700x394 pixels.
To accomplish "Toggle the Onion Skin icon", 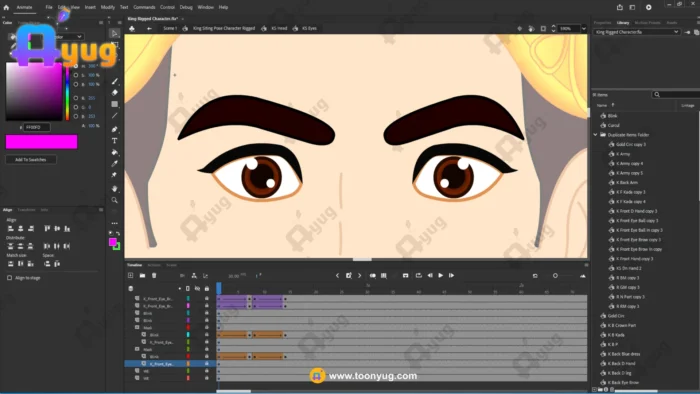I will click(373, 276).
